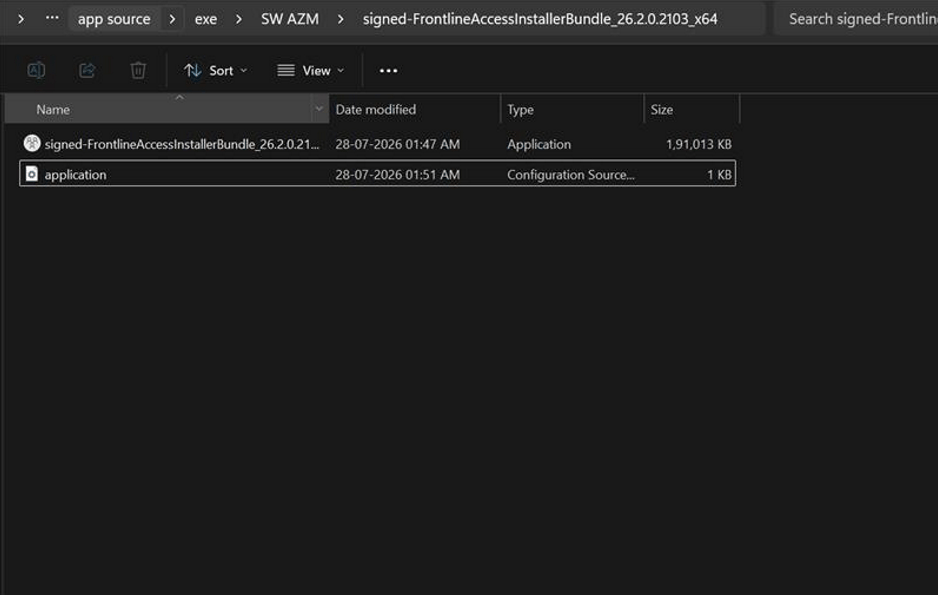Click the Delete trash icon
This screenshot has height=595, width=938.
(x=138, y=71)
